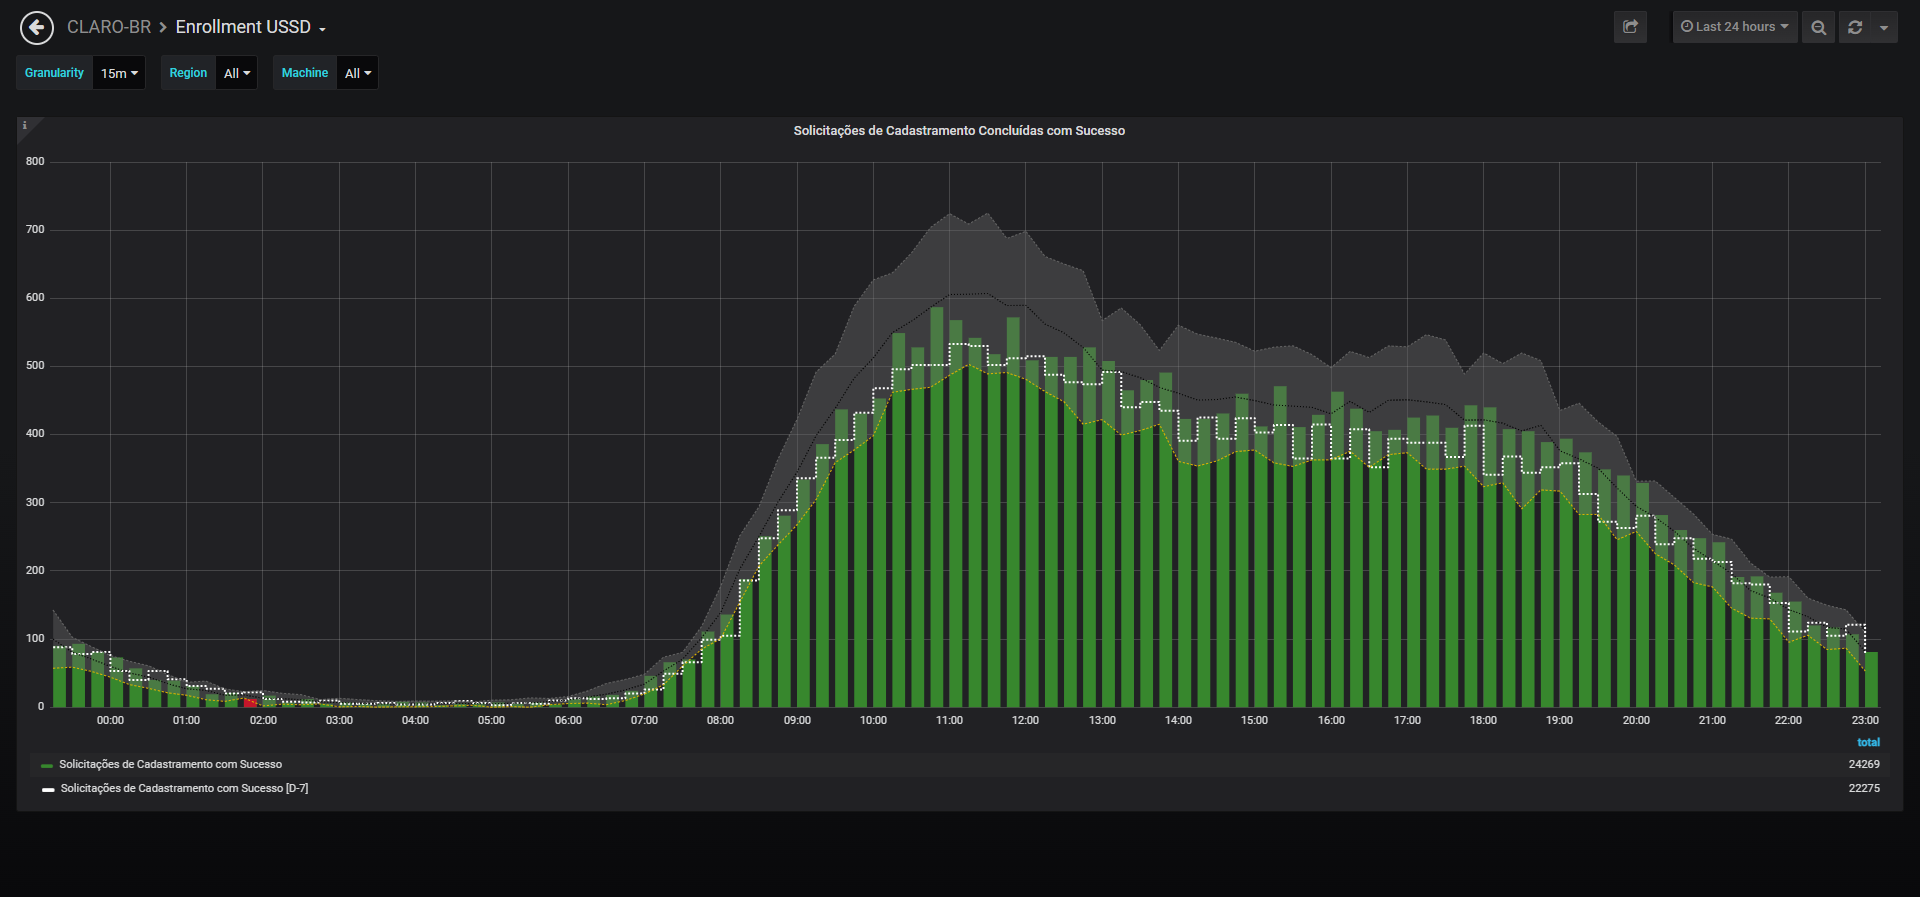The height and width of the screenshot is (897, 1920).
Task: Click the 800 y-axis label
Action: [35, 161]
